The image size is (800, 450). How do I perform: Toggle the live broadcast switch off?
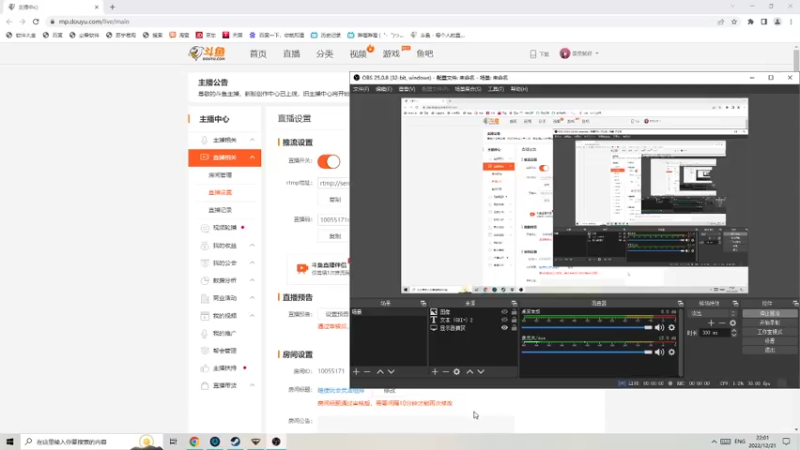click(x=329, y=161)
